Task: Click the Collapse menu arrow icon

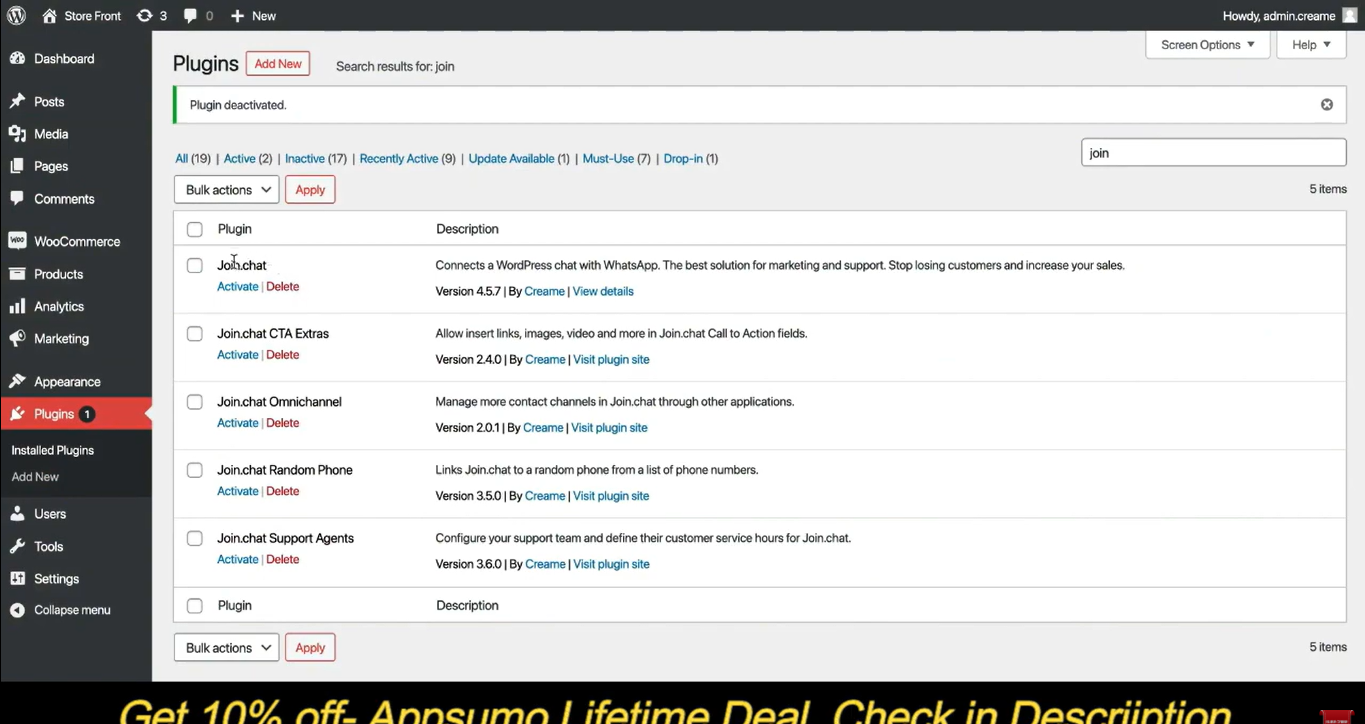Action: tap(17, 610)
